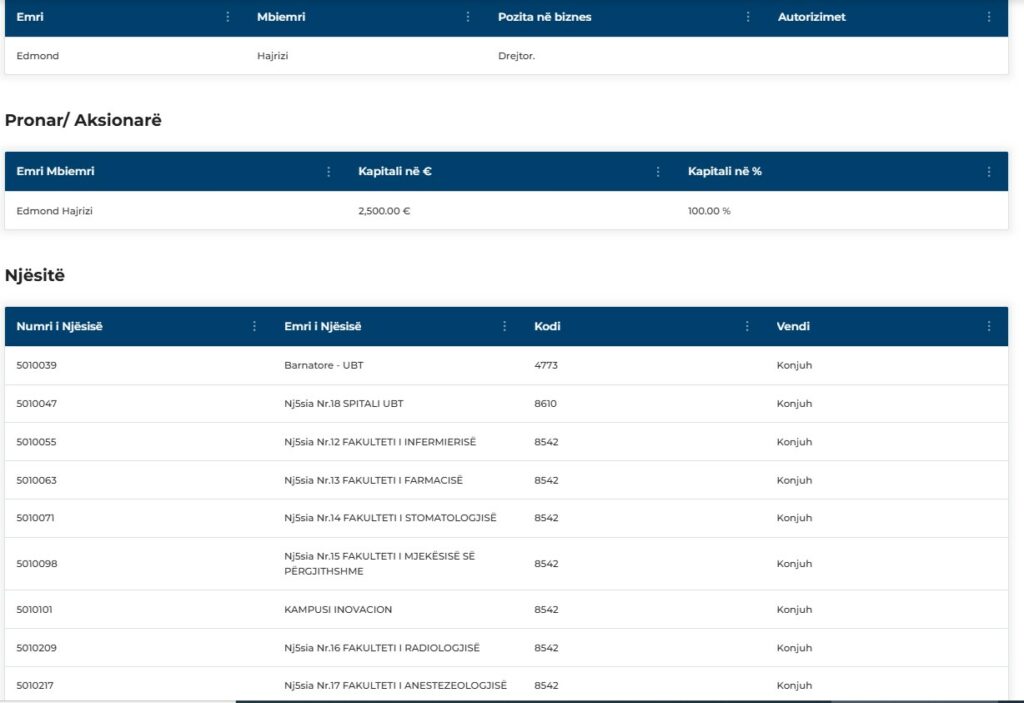
Task: Open column menu for Emri Mbiemri header
Action: 328,171
